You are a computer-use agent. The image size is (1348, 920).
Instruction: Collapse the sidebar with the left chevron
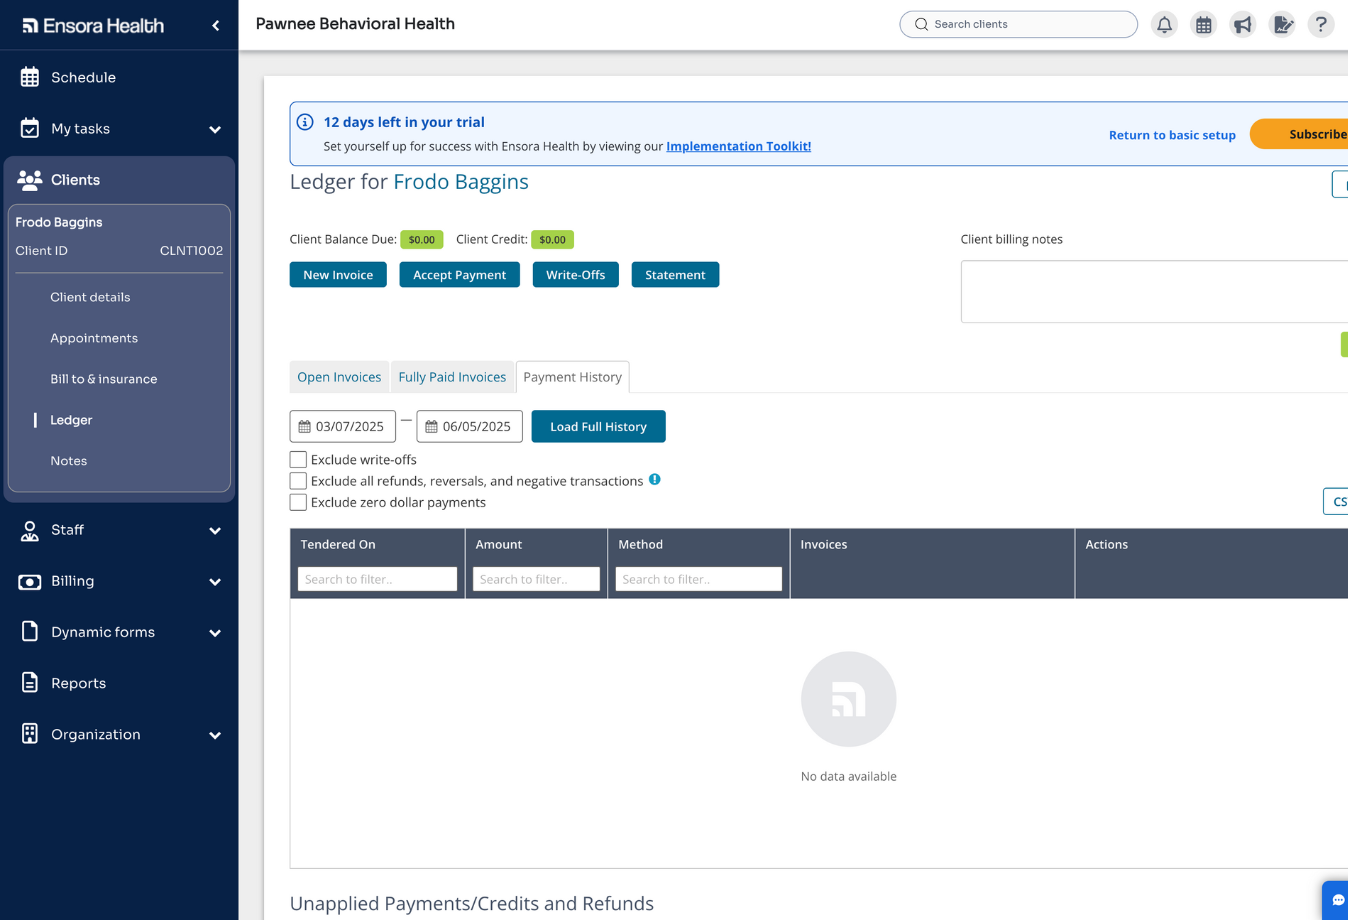pos(216,26)
